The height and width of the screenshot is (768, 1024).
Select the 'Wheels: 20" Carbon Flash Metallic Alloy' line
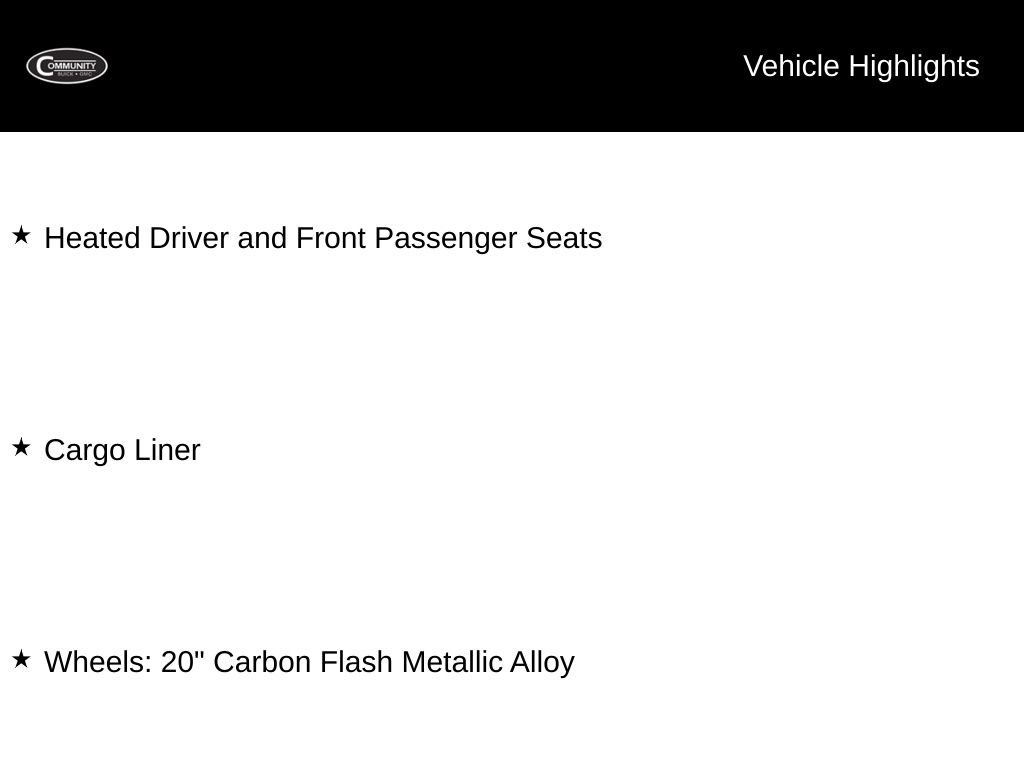[x=310, y=662]
